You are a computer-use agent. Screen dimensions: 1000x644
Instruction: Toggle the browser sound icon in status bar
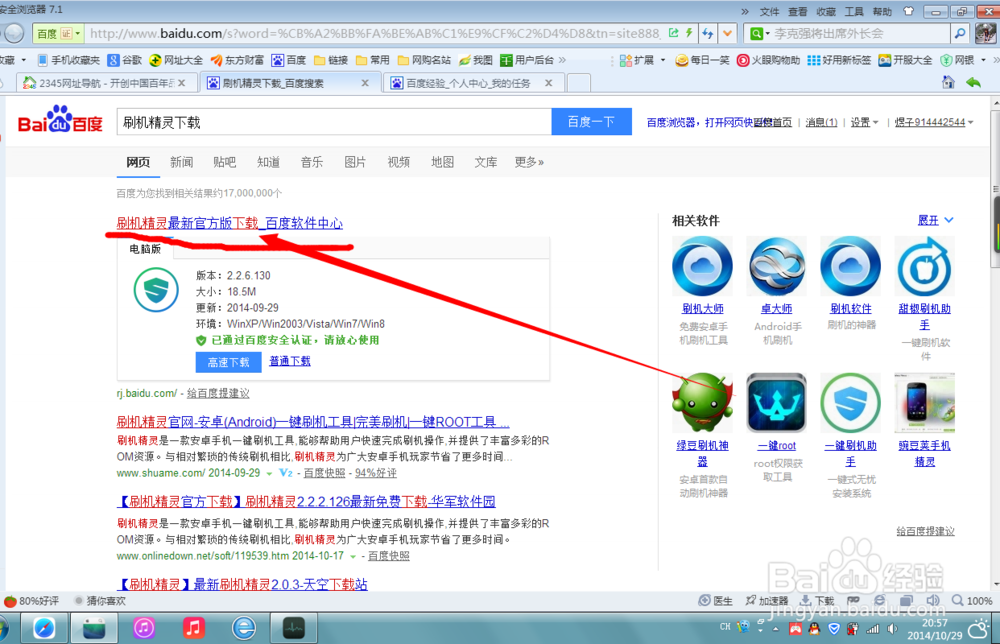(x=932, y=600)
